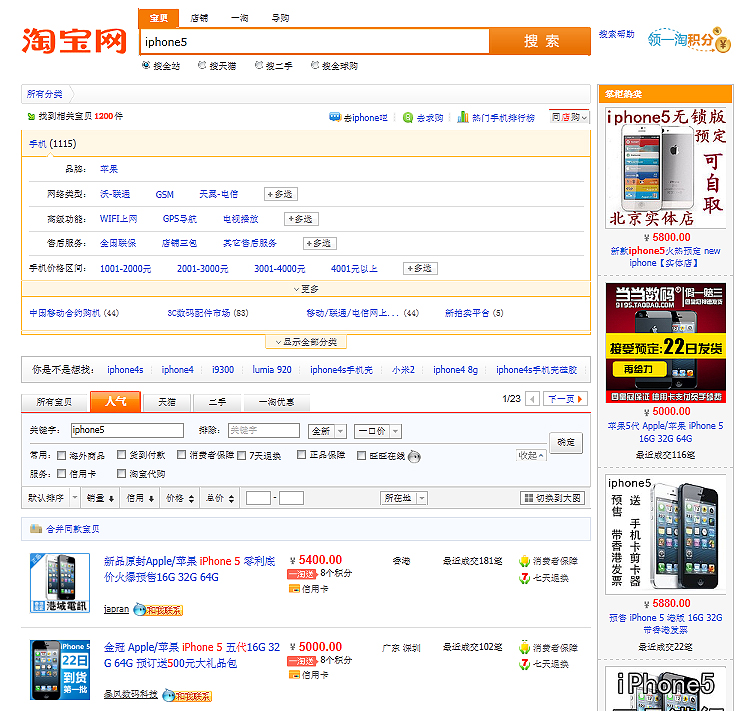Open the 所在地 location dropdown
Screen dimensions: 751x711
click(404, 498)
